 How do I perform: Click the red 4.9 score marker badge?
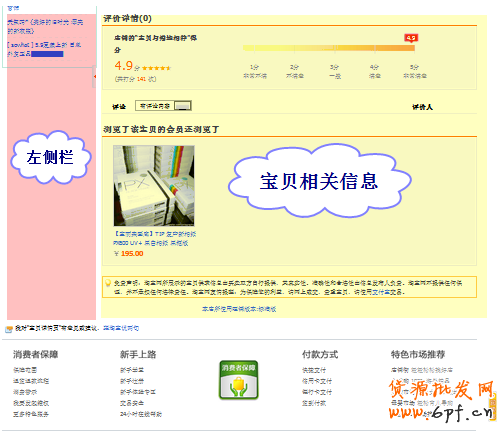411,38
